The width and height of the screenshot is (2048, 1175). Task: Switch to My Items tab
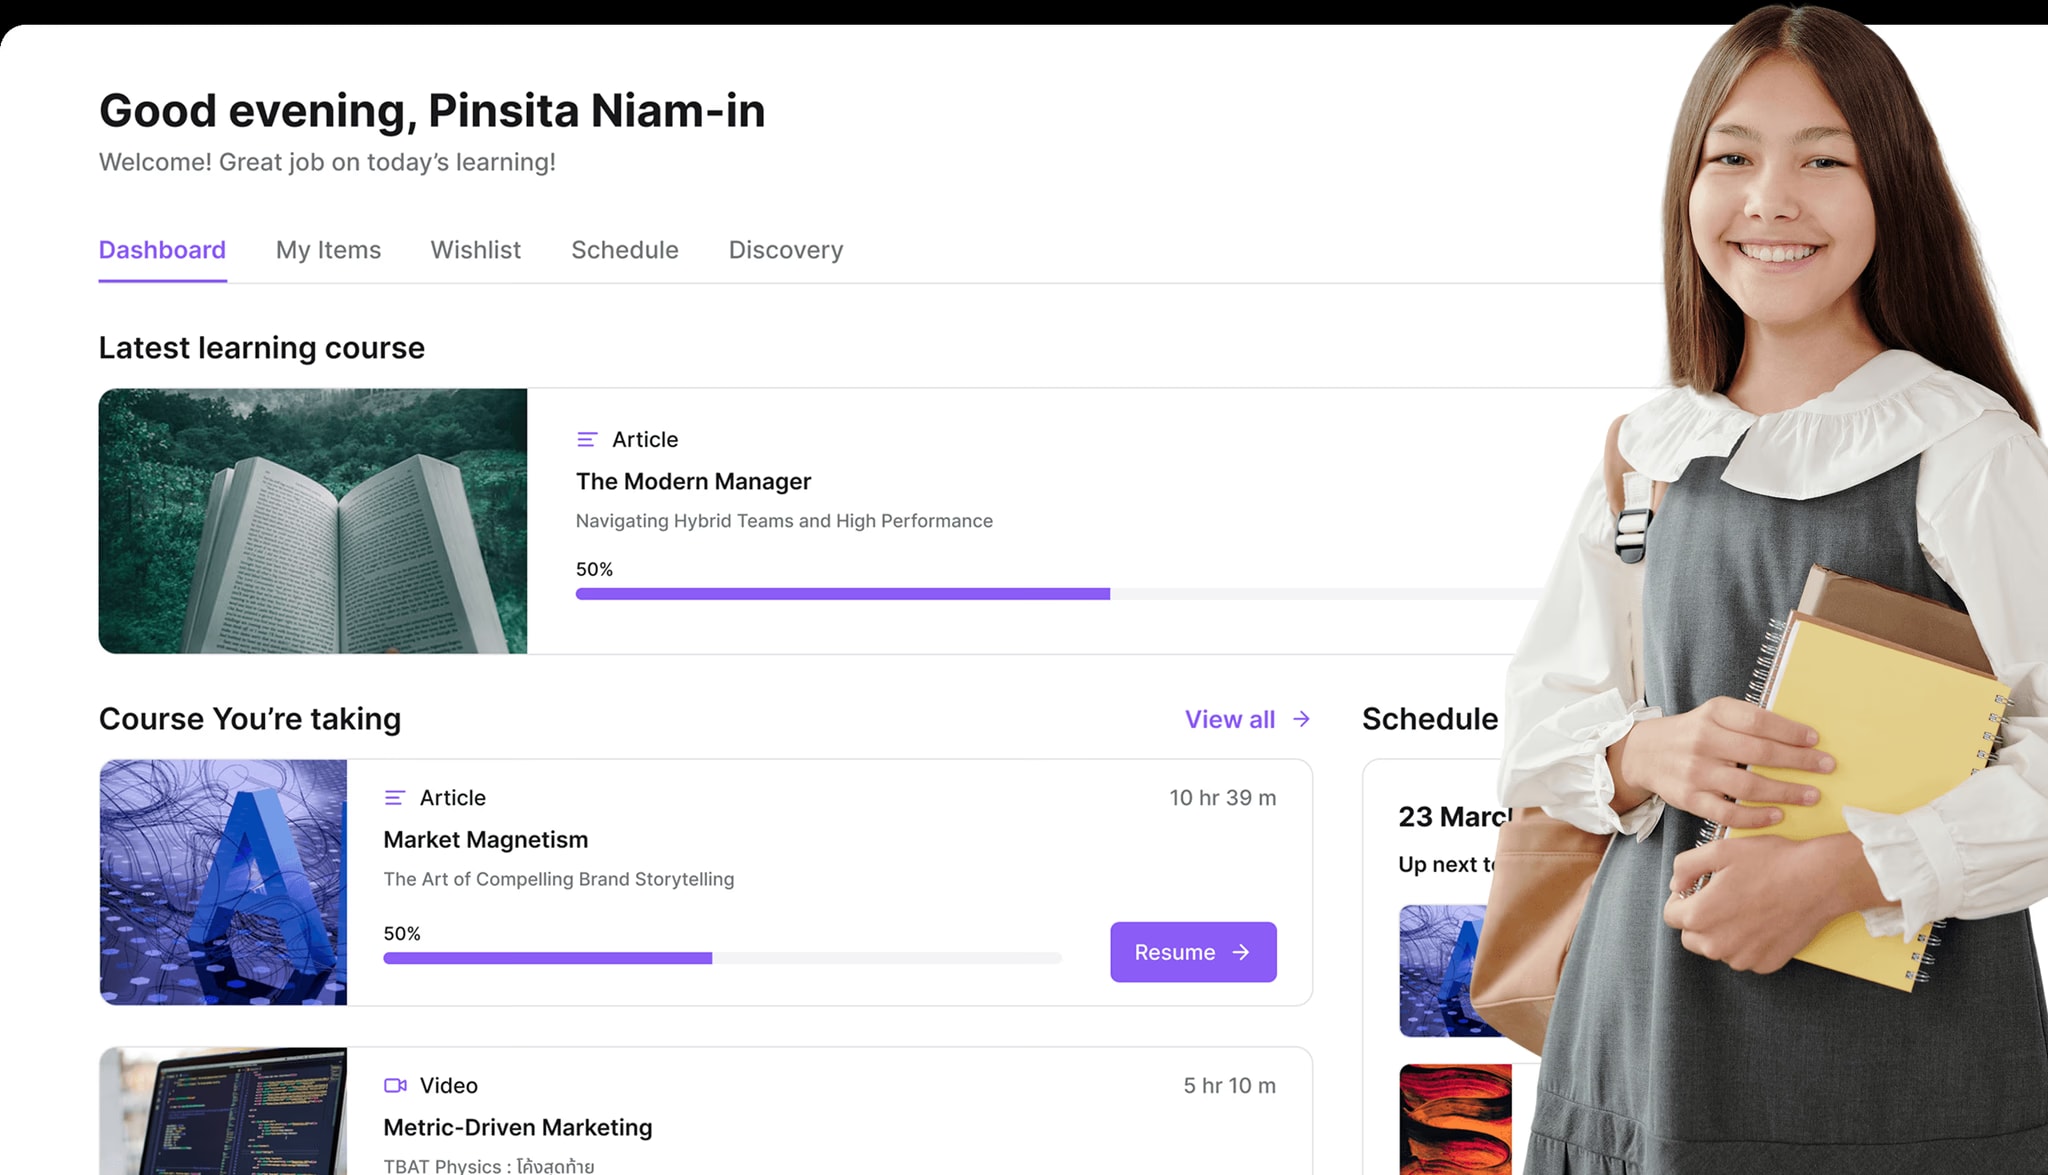pyautogui.click(x=328, y=250)
